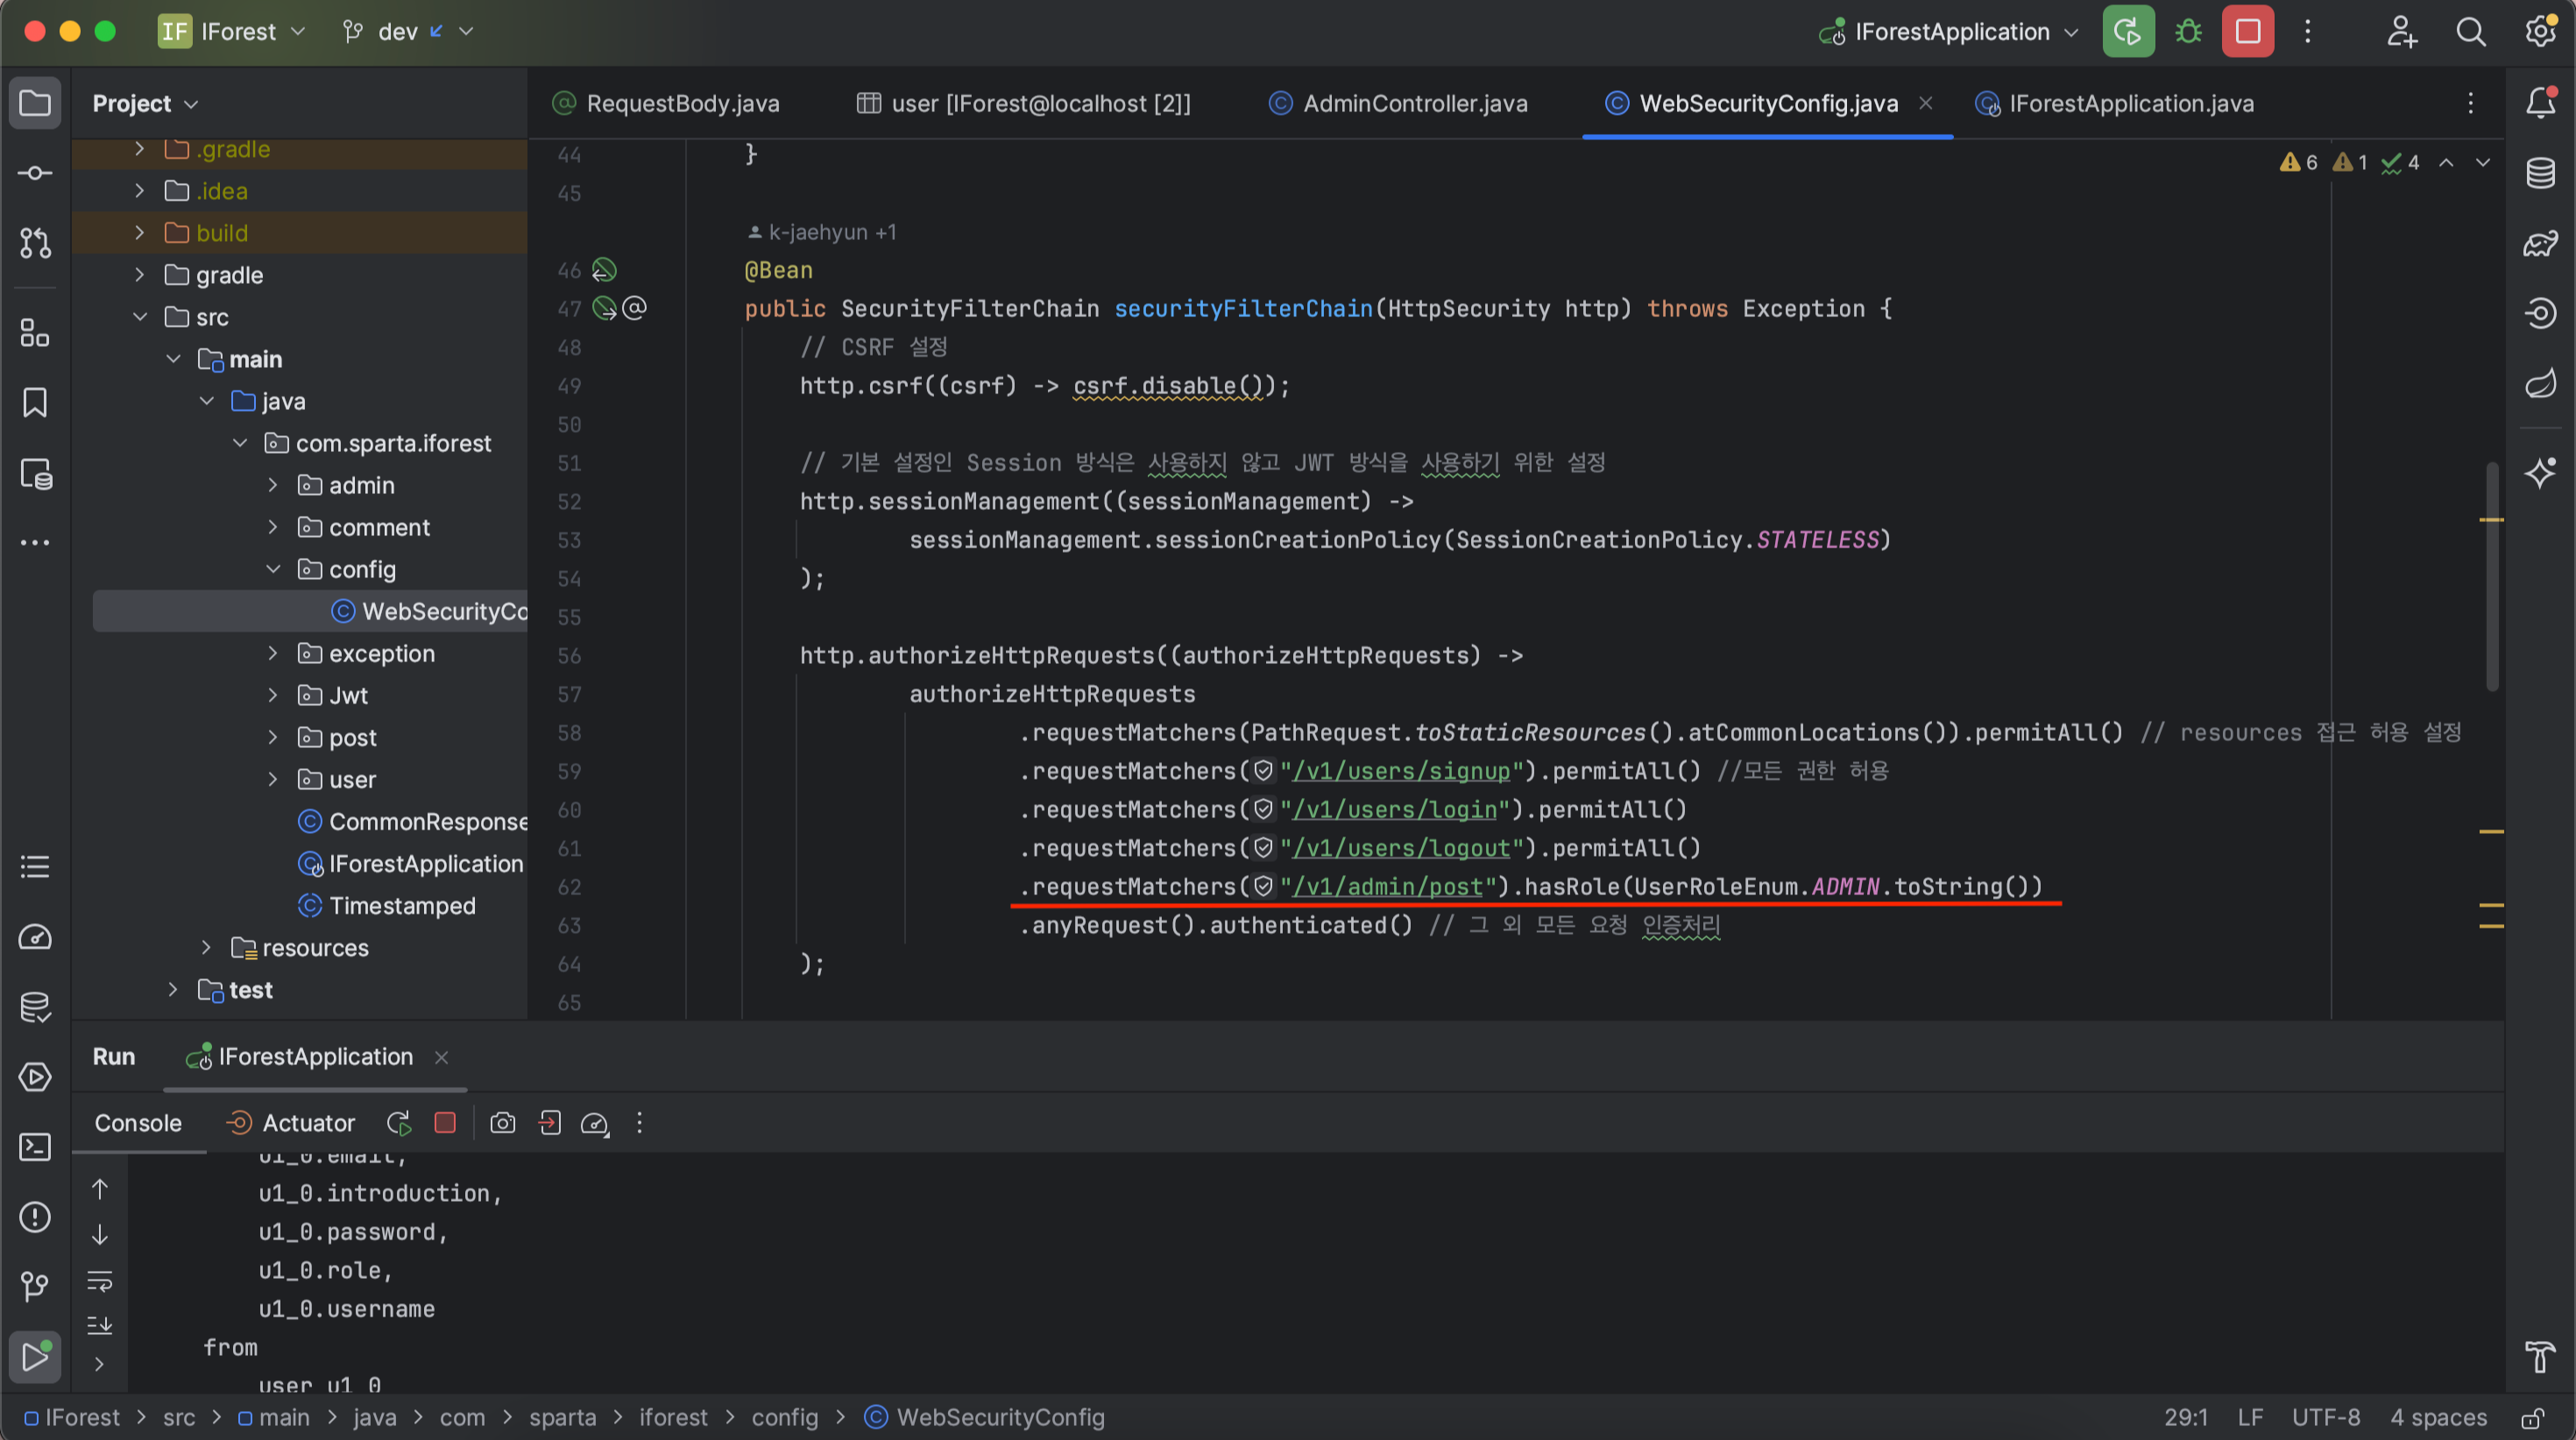Image resolution: width=2576 pixels, height=1440 pixels.
Task: Click the Debug bug icon in toolbar
Action: [2188, 32]
